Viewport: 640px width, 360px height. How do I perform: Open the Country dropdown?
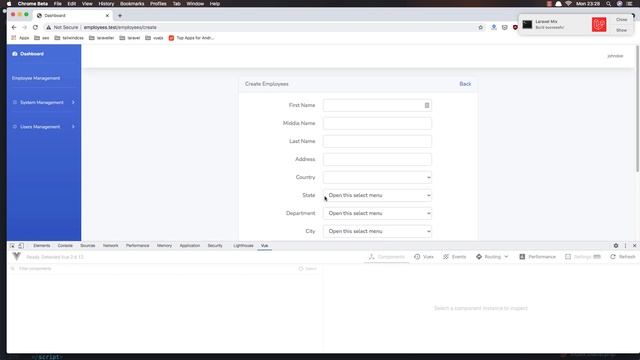click(x=377, y=177)
